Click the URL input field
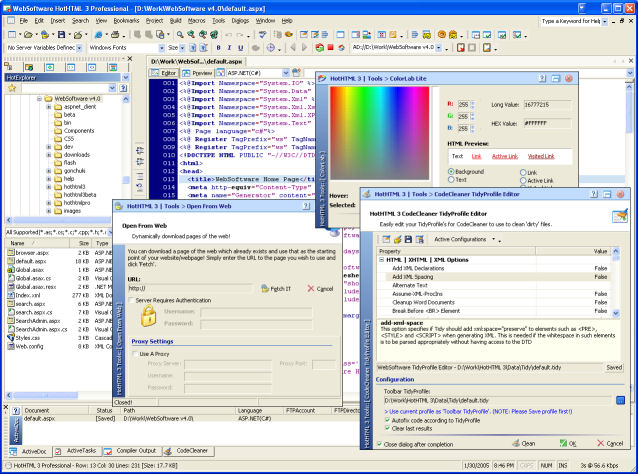Image resolution: width=638 pixels, height=474 pixels. [190, 288]
